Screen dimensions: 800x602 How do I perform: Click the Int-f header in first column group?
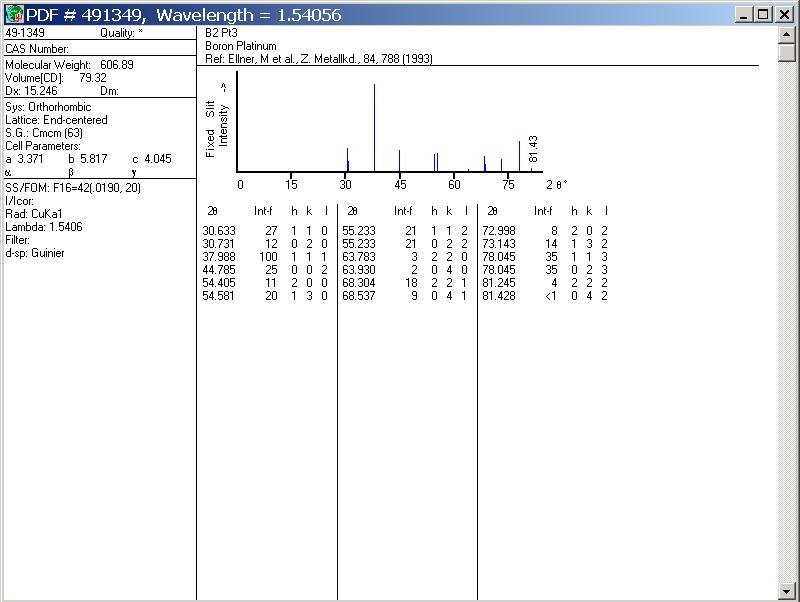click(x=263, y=211)
